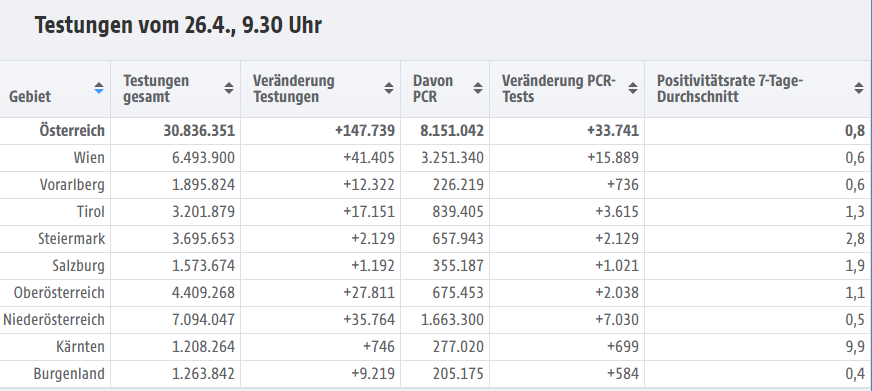The image size is (872, 391).
Task: Select the Vorarlberg region cell
Action: pyautogui.click(x=72, y=185)
